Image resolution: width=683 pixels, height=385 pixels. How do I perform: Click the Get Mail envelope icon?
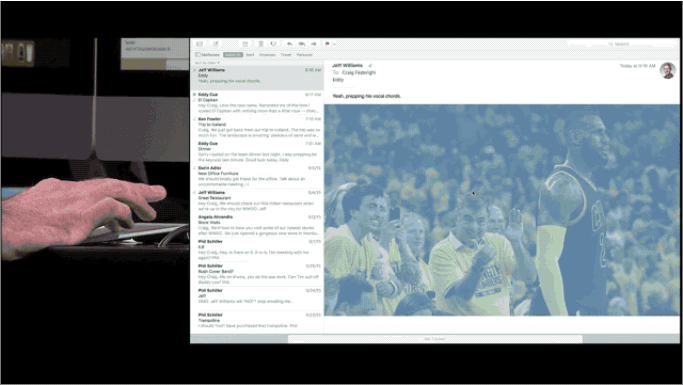click(x=199, y=44)
